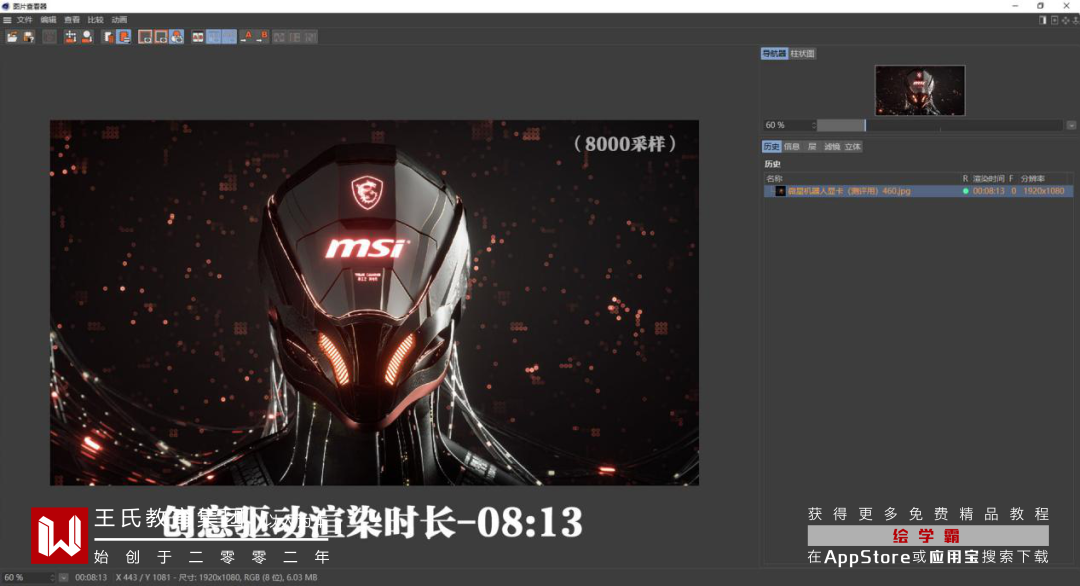Click the status bar 00:08:13 time
This screenshot has height=586, width=1080.
point(91,578)
